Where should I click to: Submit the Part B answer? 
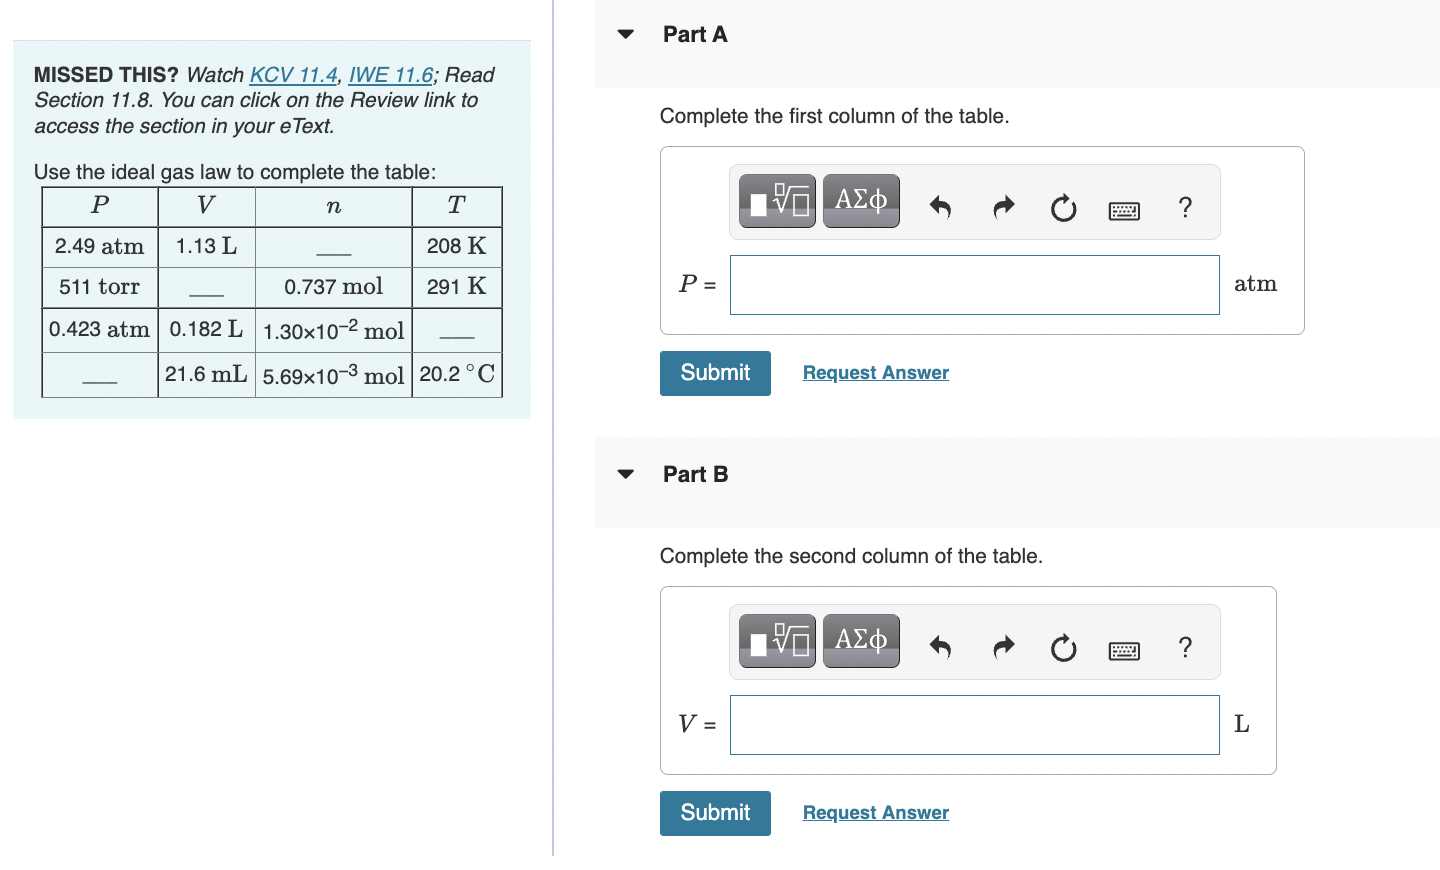(715, 813)
